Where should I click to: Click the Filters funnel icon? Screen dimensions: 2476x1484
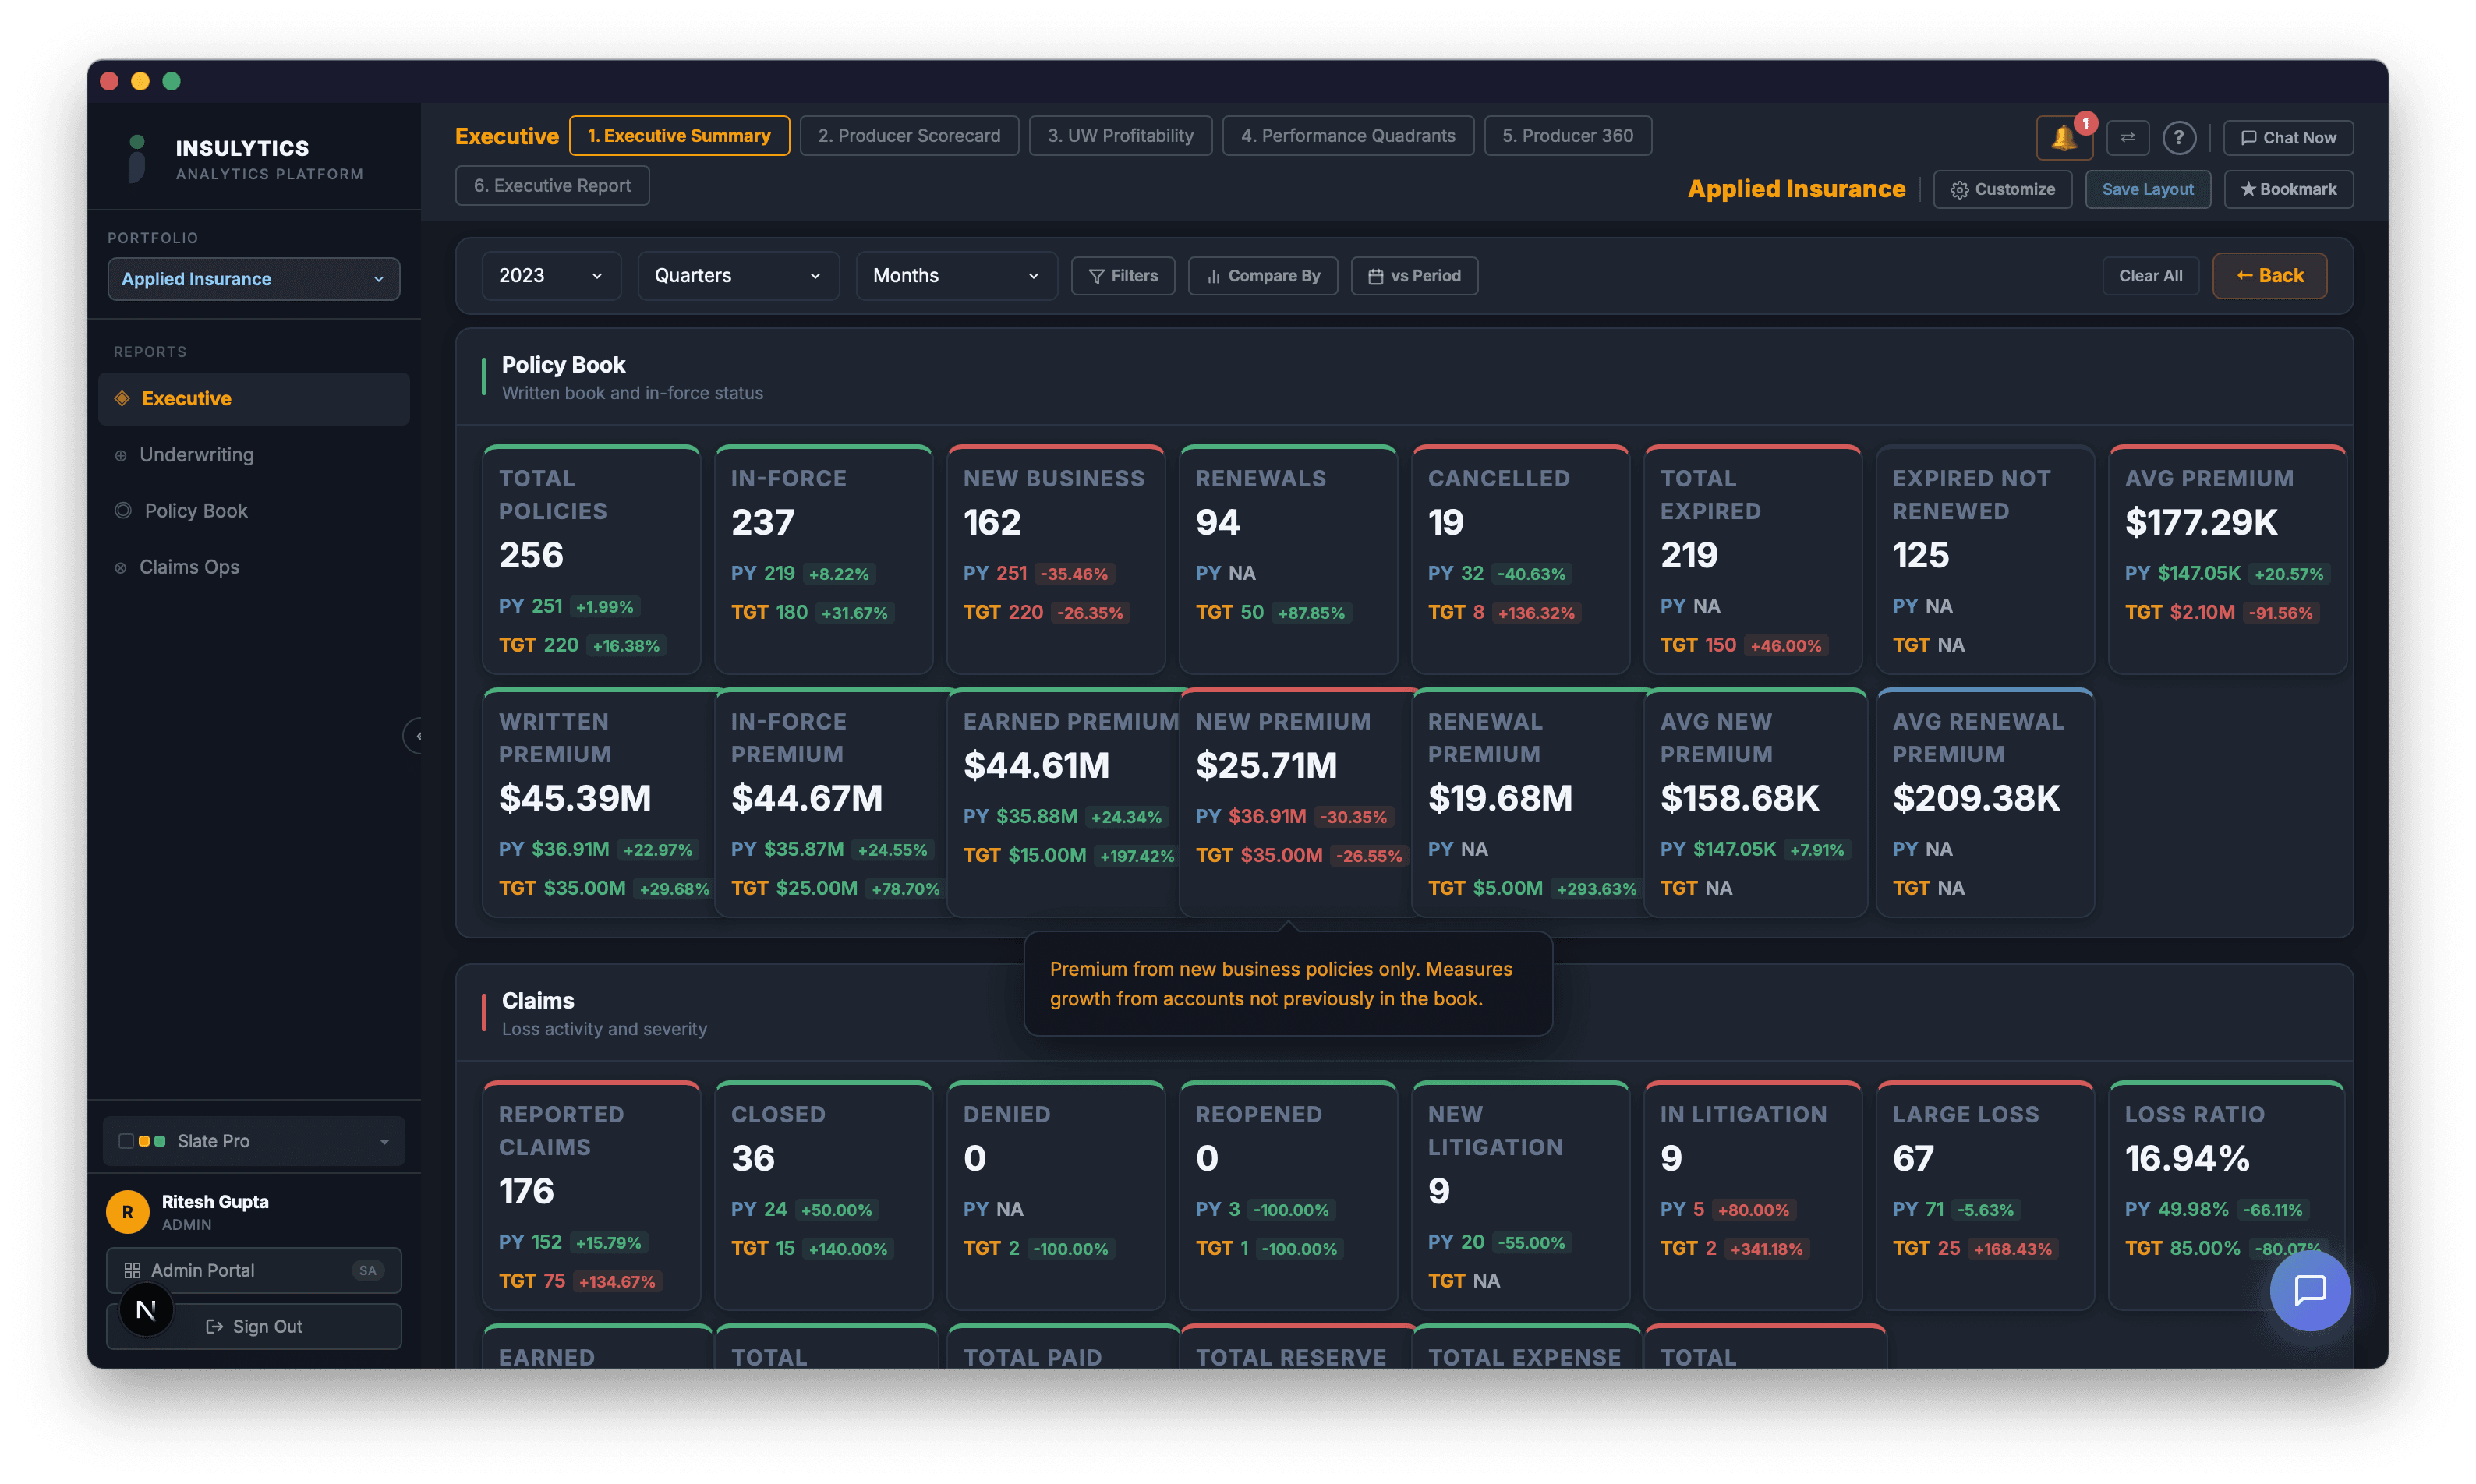point(1096,276)
